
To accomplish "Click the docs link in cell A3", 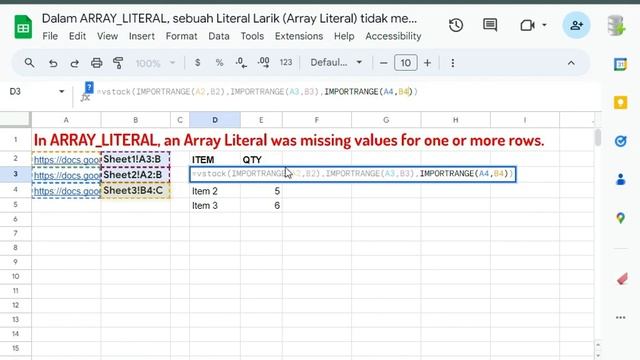I will click(x=67, y=176).
